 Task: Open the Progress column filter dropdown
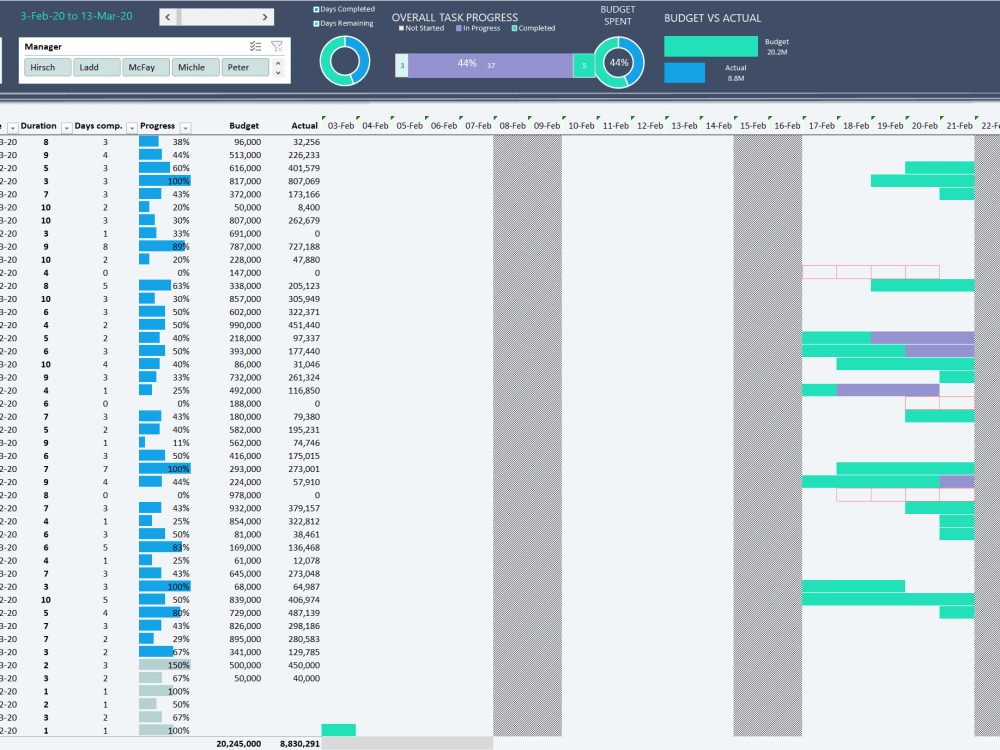coord(185,128)
